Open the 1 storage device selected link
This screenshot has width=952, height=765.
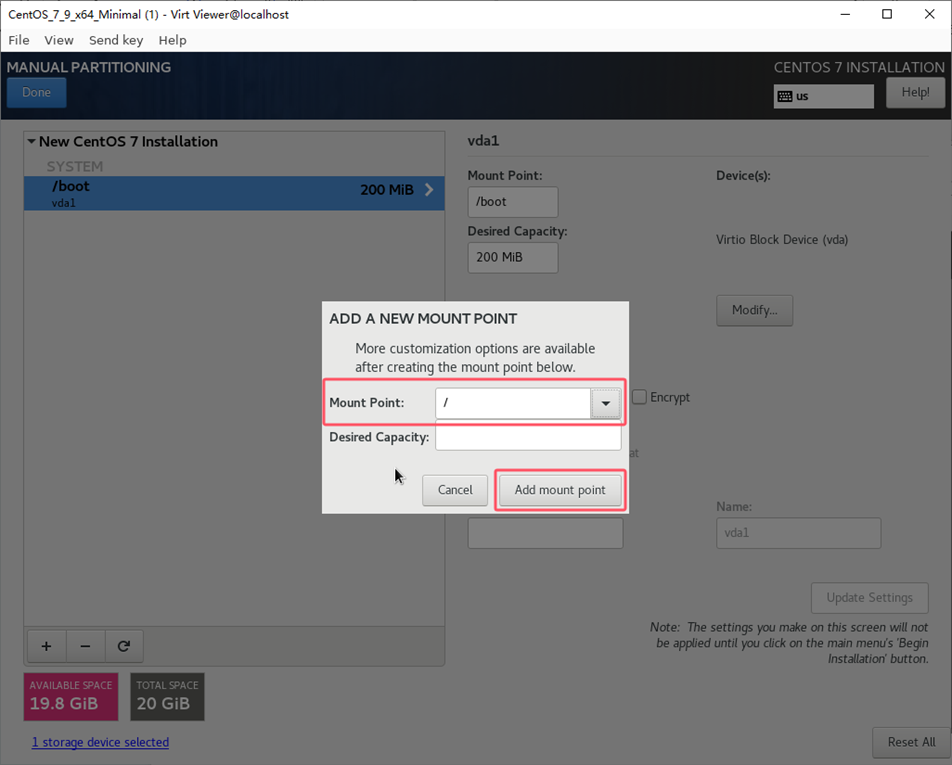(100, 742)
